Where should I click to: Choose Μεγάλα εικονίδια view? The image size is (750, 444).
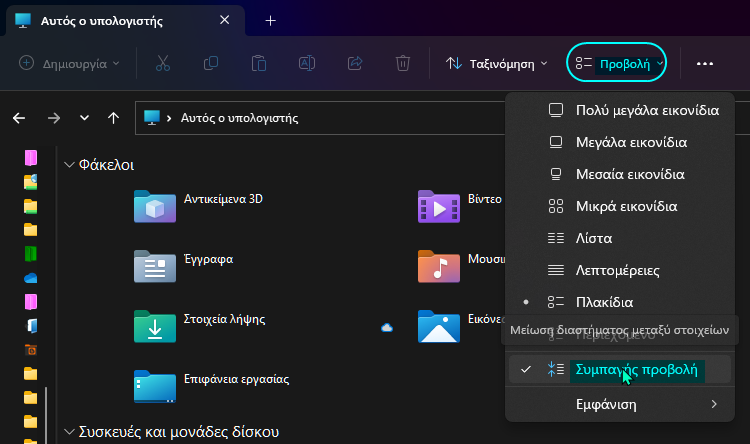[x=620, y=142]
